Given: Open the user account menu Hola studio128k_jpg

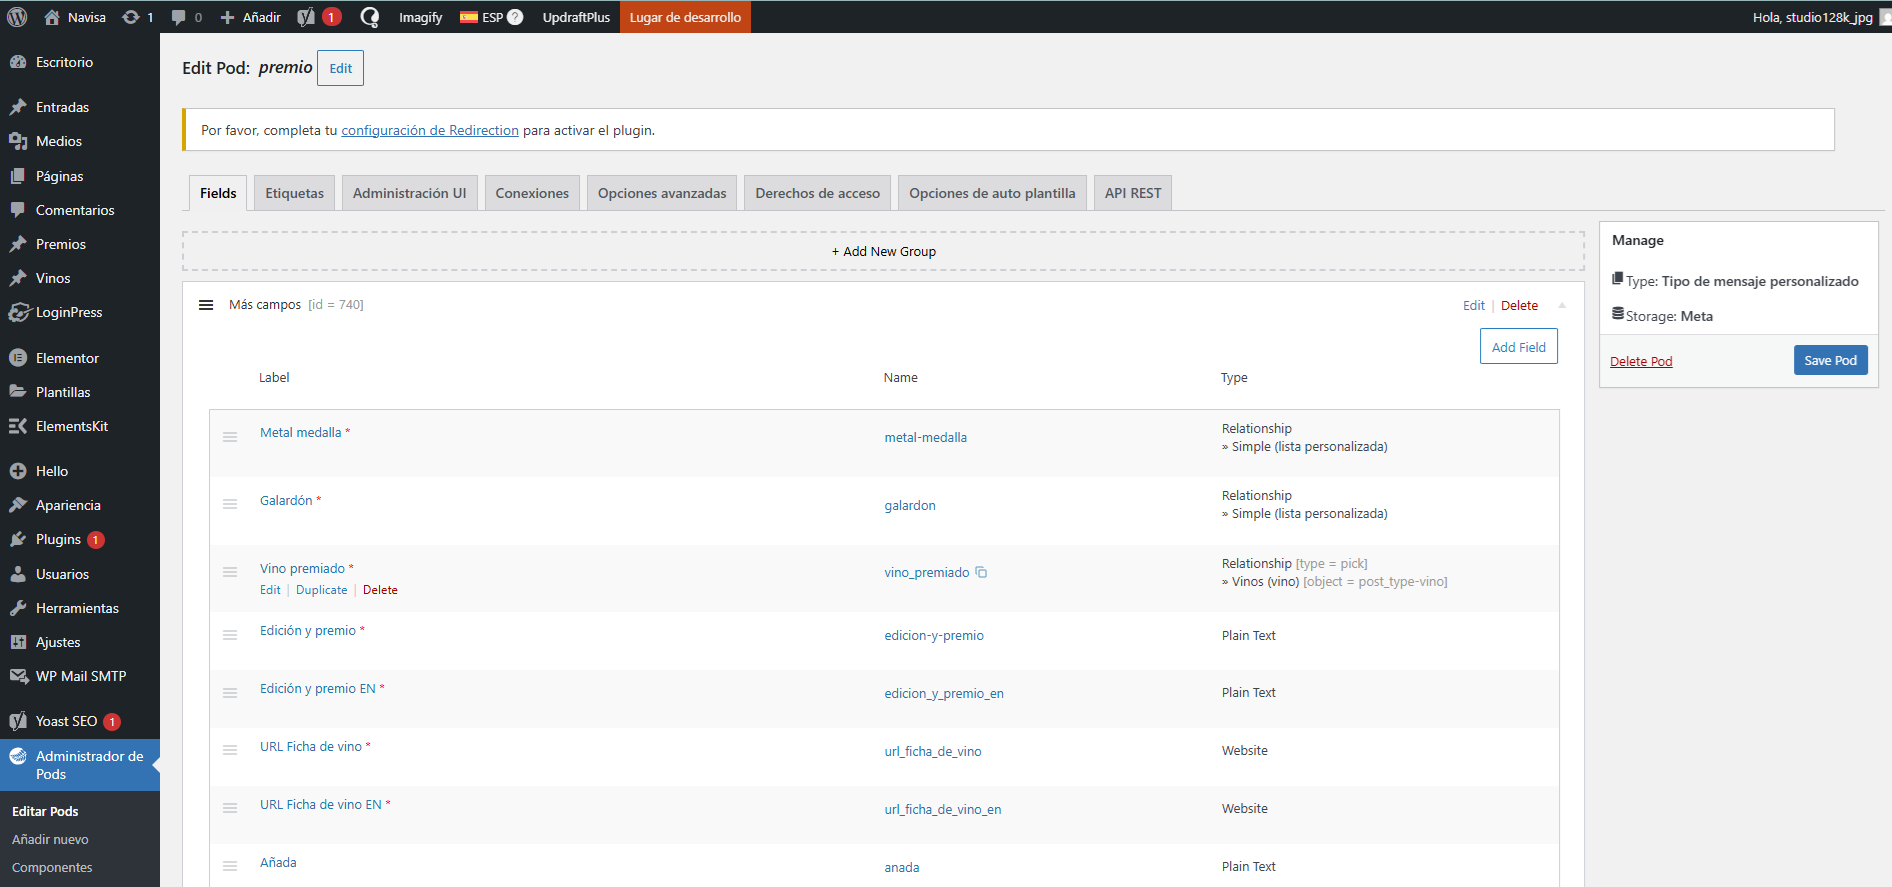Looking at the screenshot, I should pos(1812,17).
